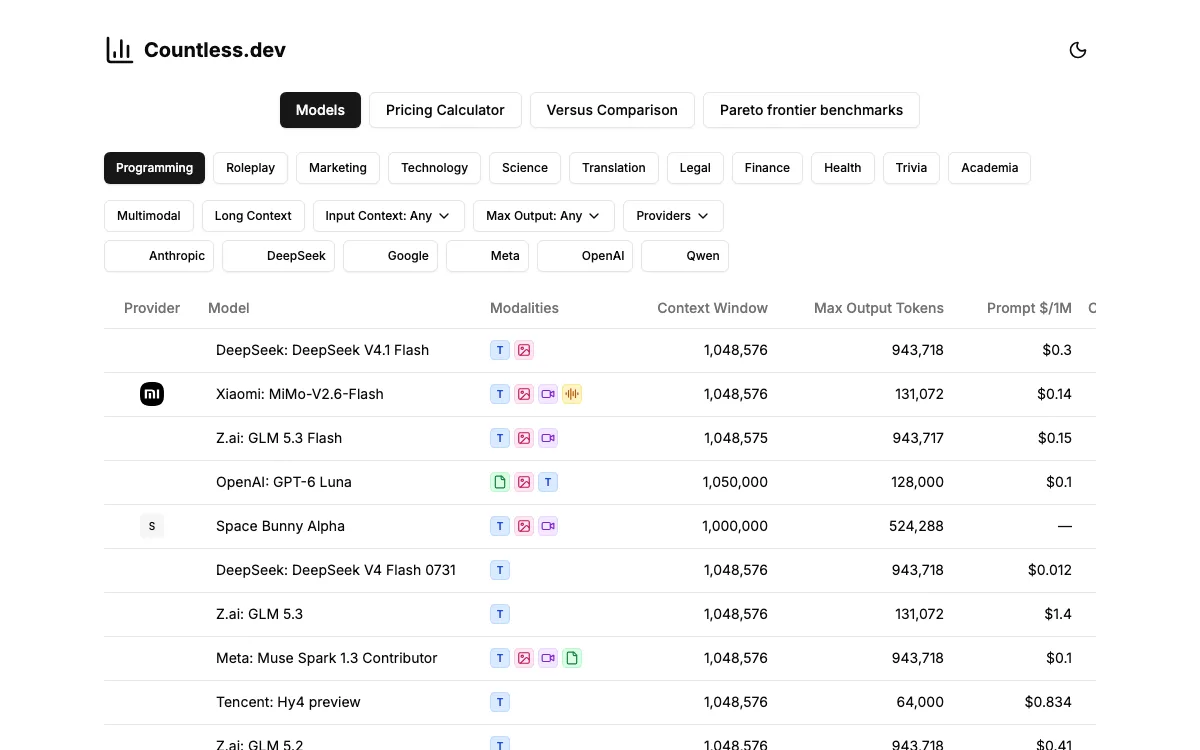Toggle the Long Context filter

253,216
